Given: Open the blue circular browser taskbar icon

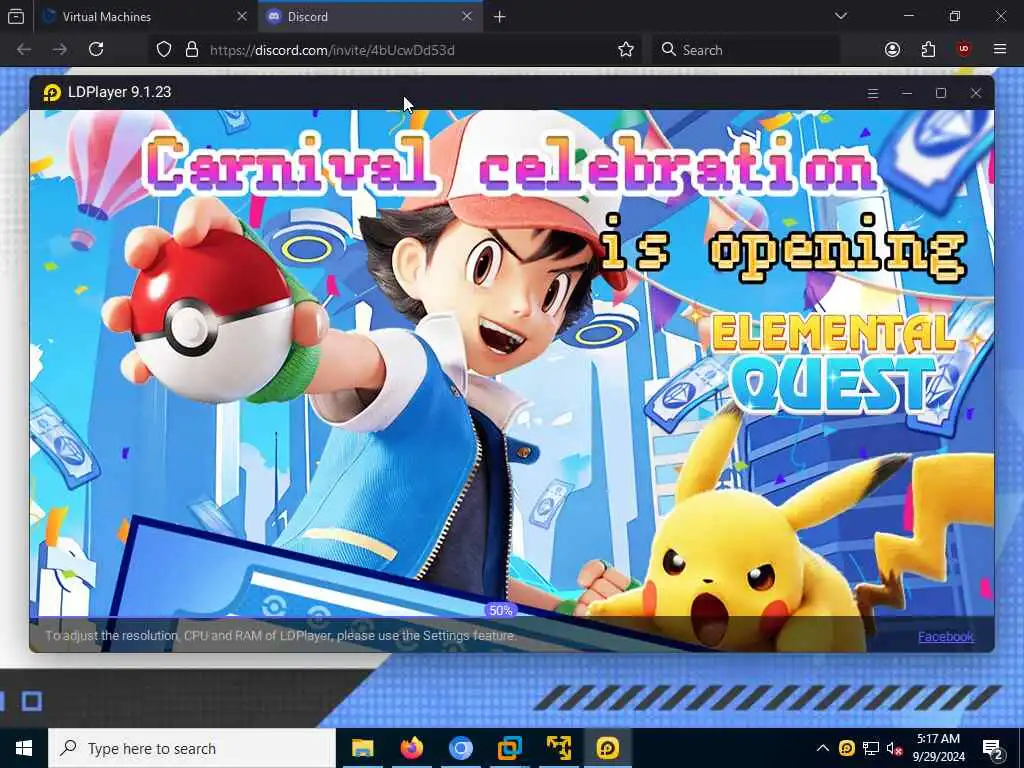Looking at the screenshot, I should (x=460, y=748).
